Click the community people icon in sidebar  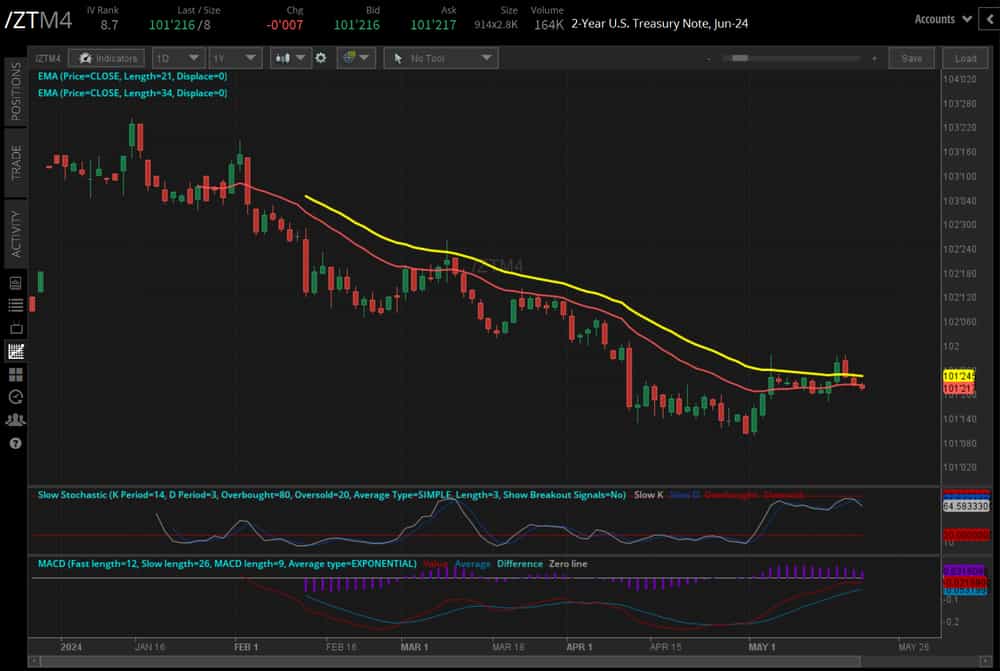click(x=15, y=419)
